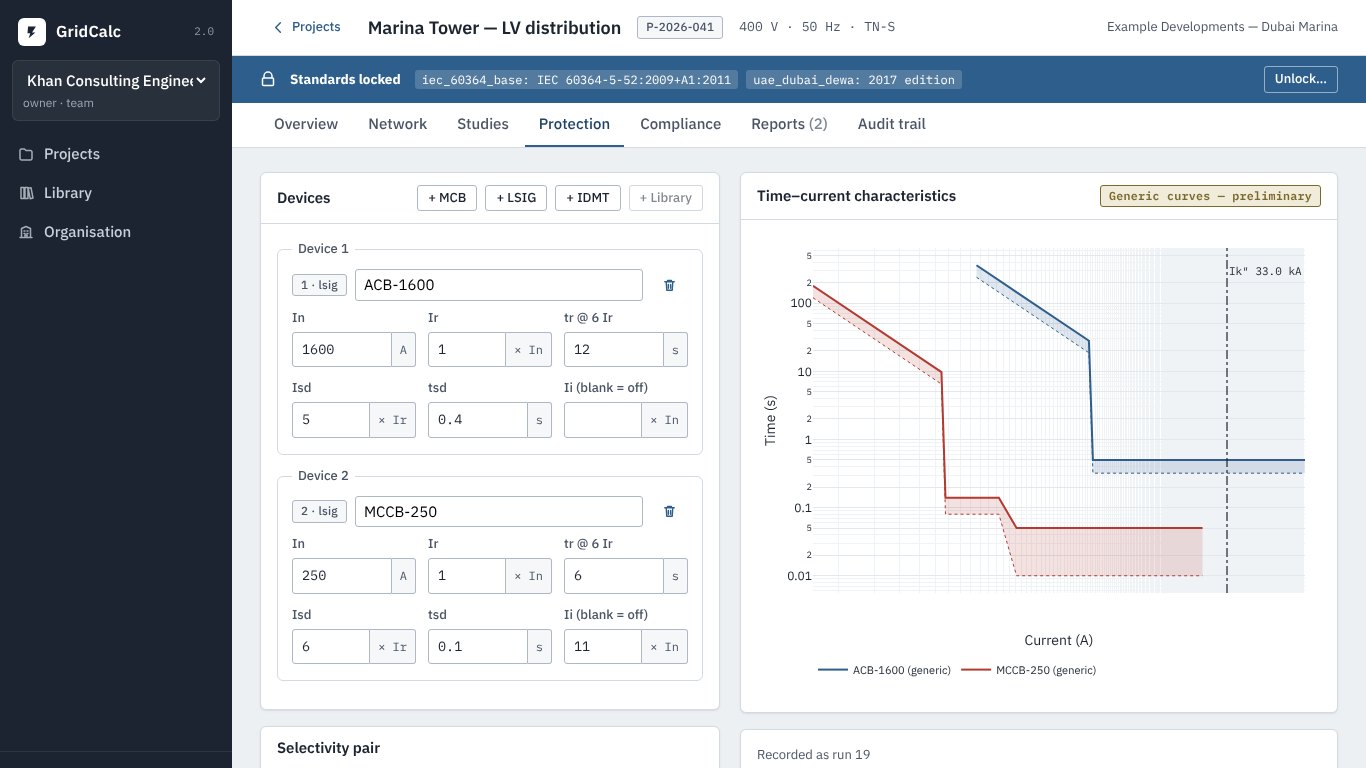Click Device 2 Ii field showing 11
Screen dimensions: 1366x768
[x=602, y=646]
